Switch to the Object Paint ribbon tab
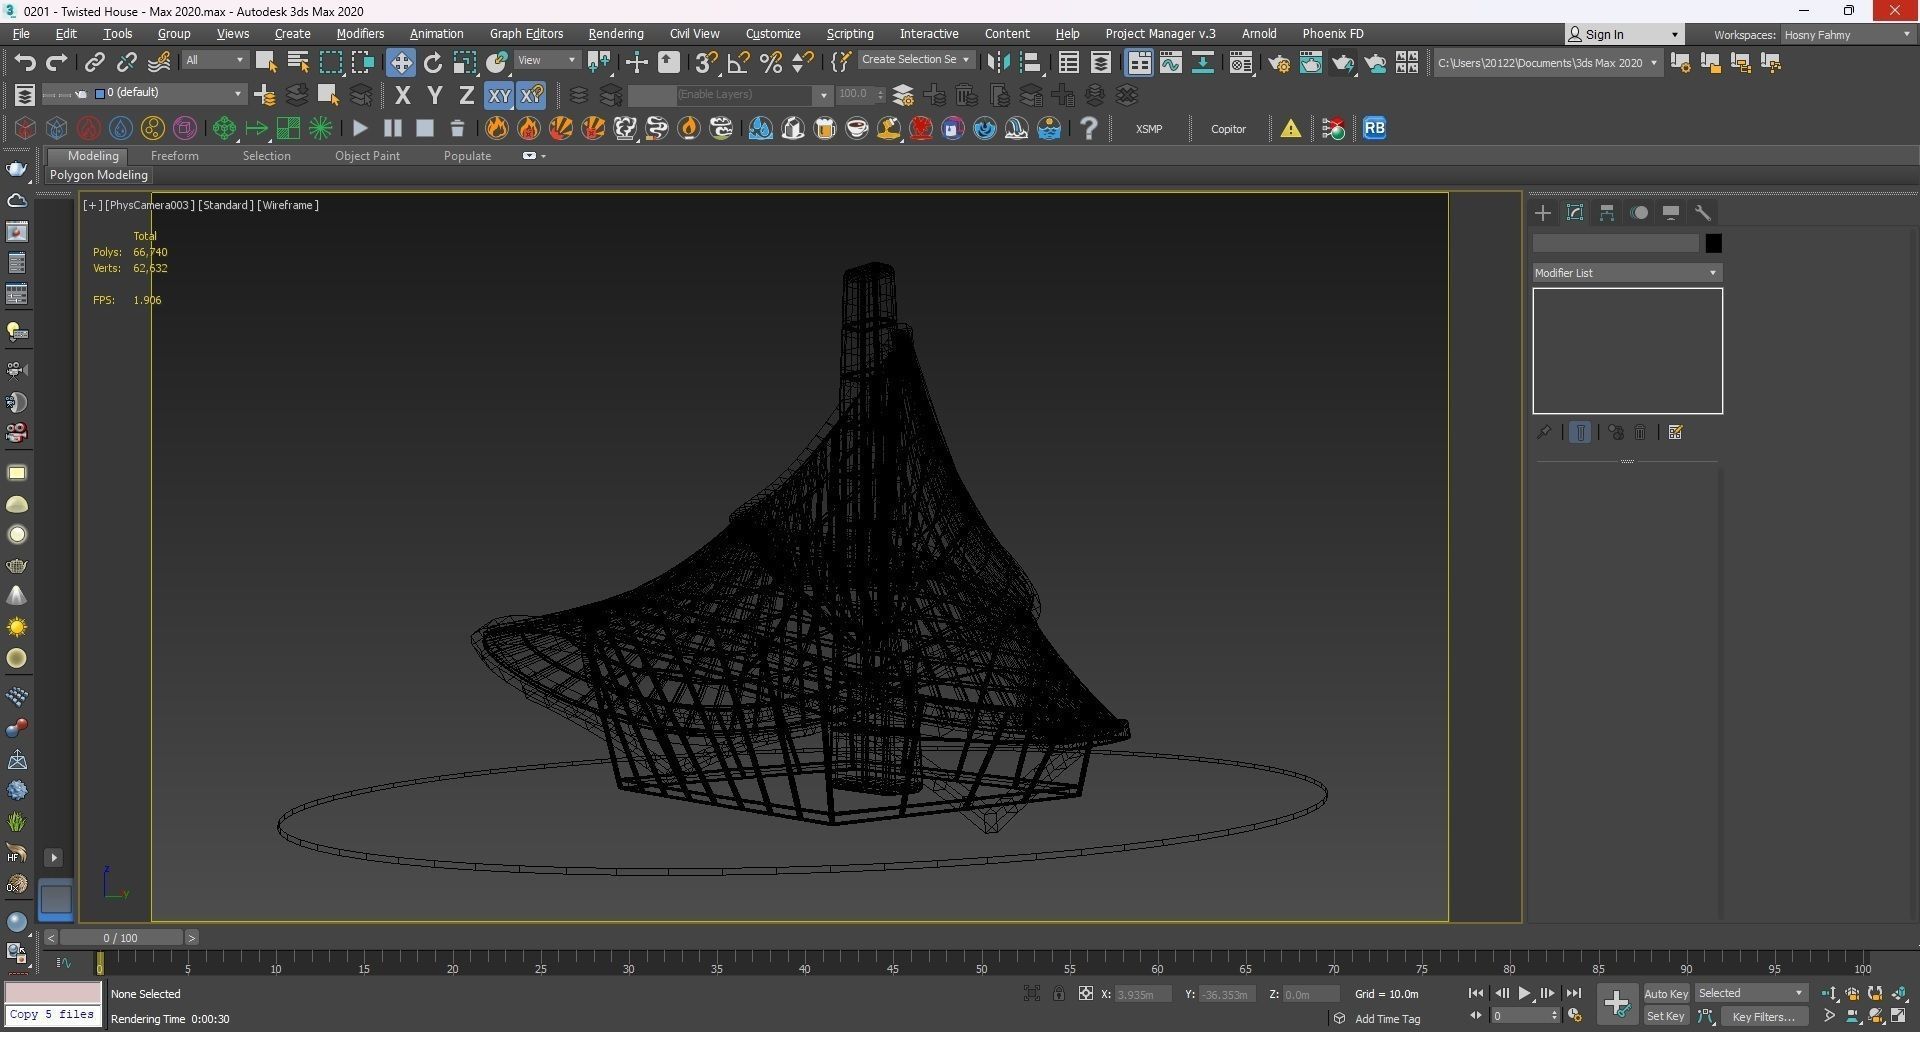This screenshot has width=1920, height=1040. tap(367, 156)
